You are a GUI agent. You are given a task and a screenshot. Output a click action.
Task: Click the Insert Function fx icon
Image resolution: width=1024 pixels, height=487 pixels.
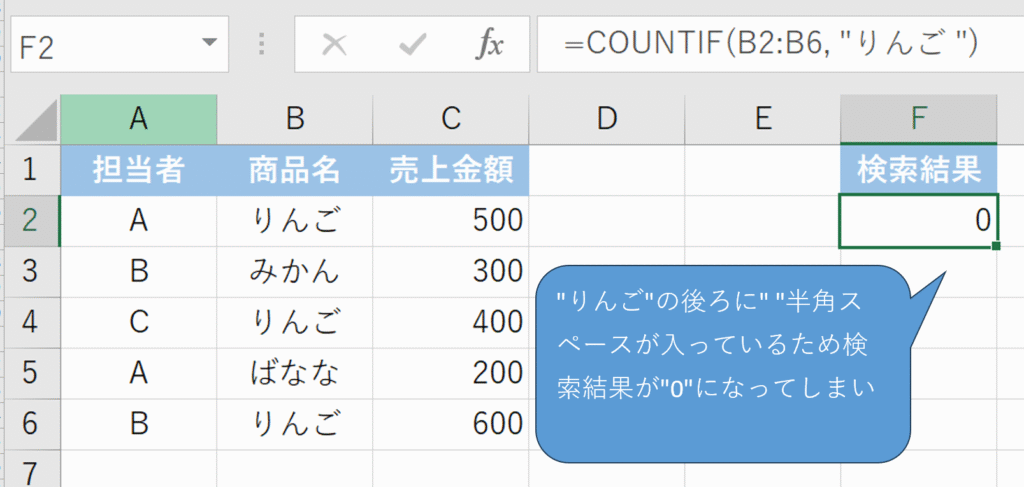[489, 44]
